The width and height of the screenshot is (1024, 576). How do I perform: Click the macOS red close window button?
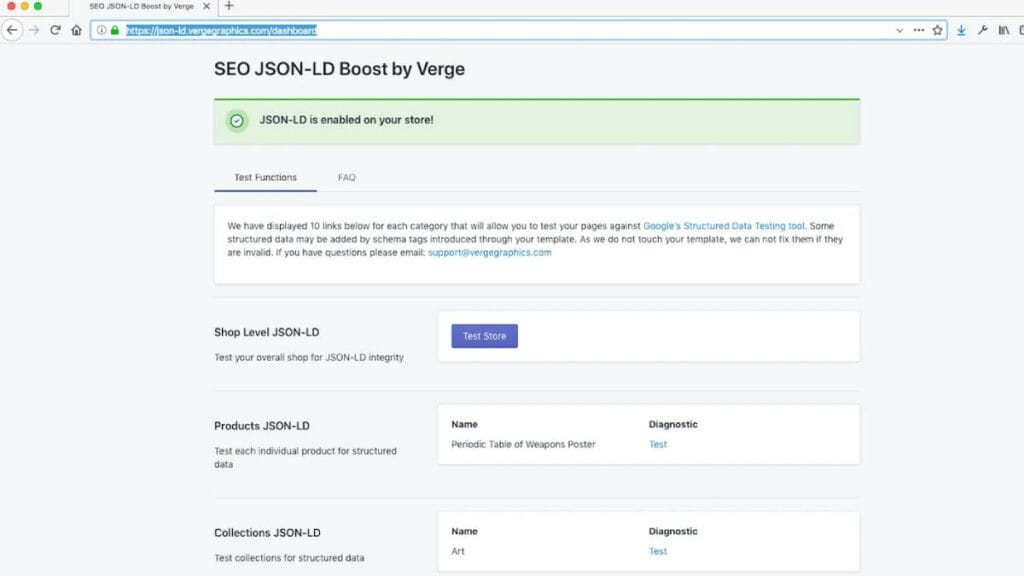point(11,6)
